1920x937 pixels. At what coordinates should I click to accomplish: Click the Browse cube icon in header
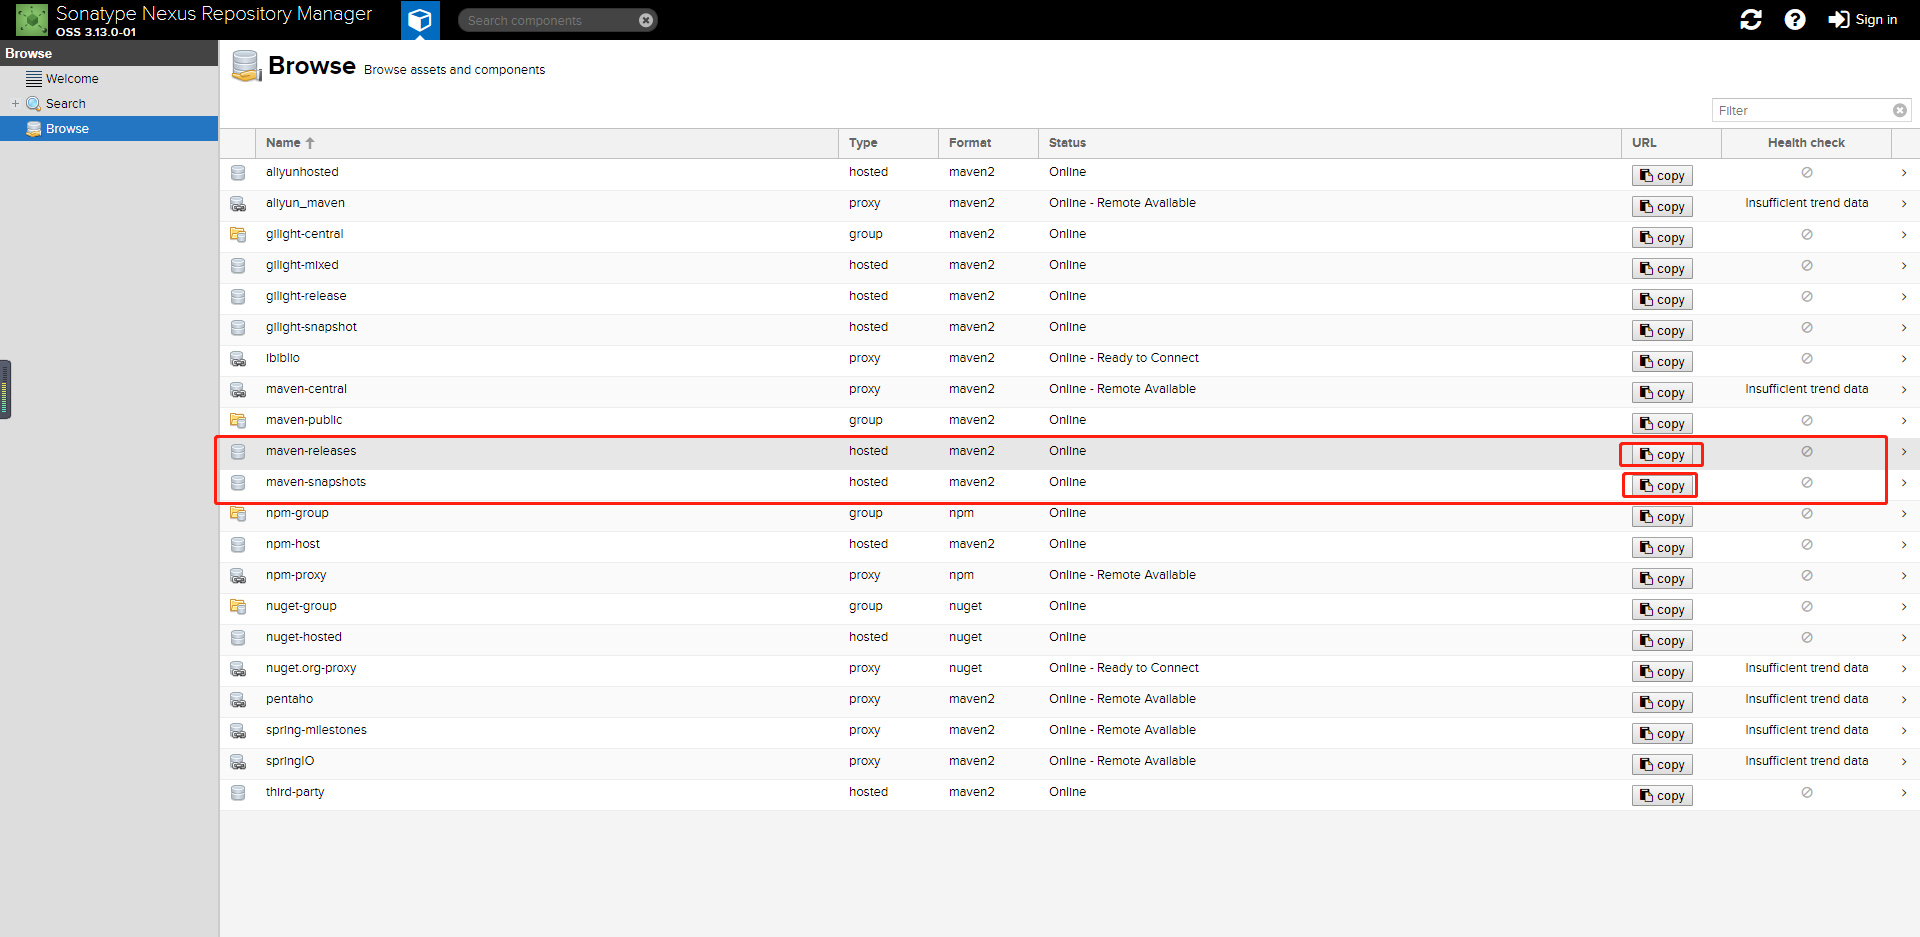click(x=420, y=19)
